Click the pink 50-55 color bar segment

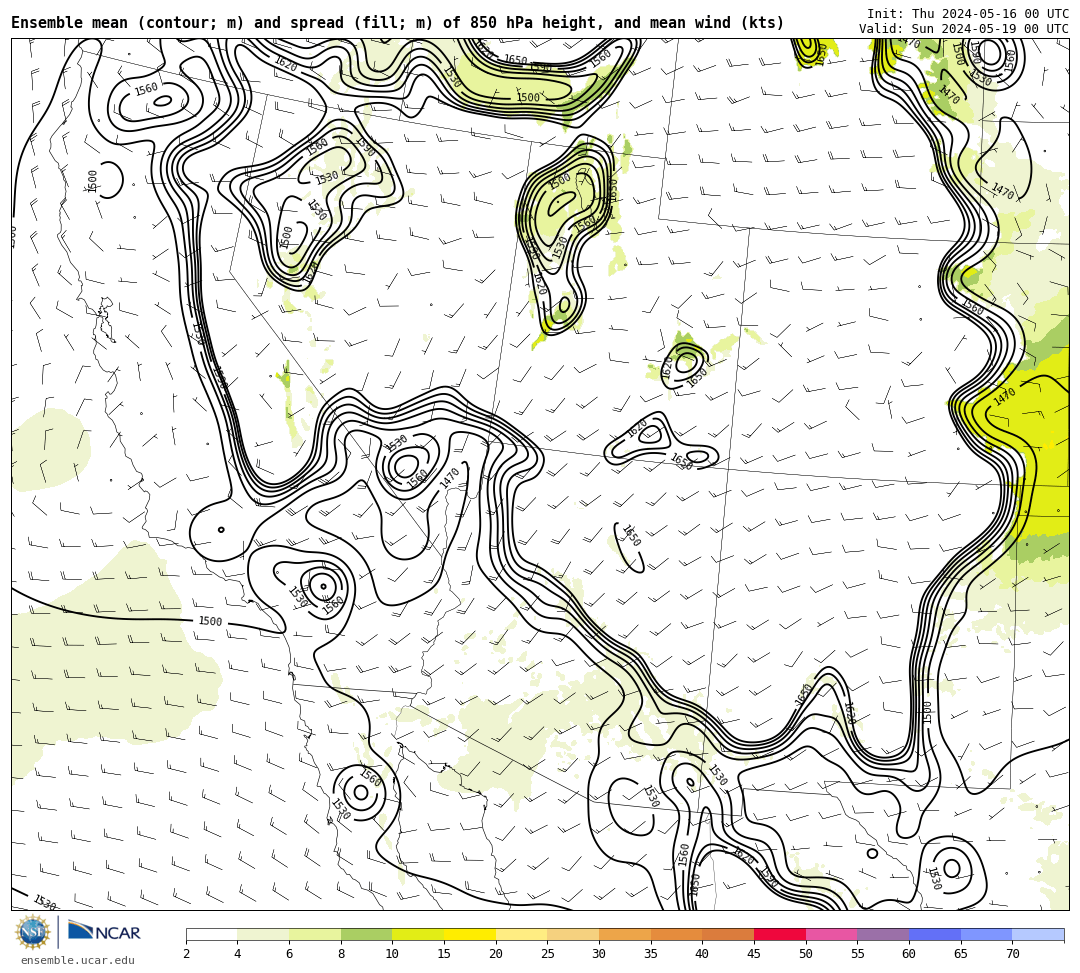pyautogui.click(x=831, y=934)
